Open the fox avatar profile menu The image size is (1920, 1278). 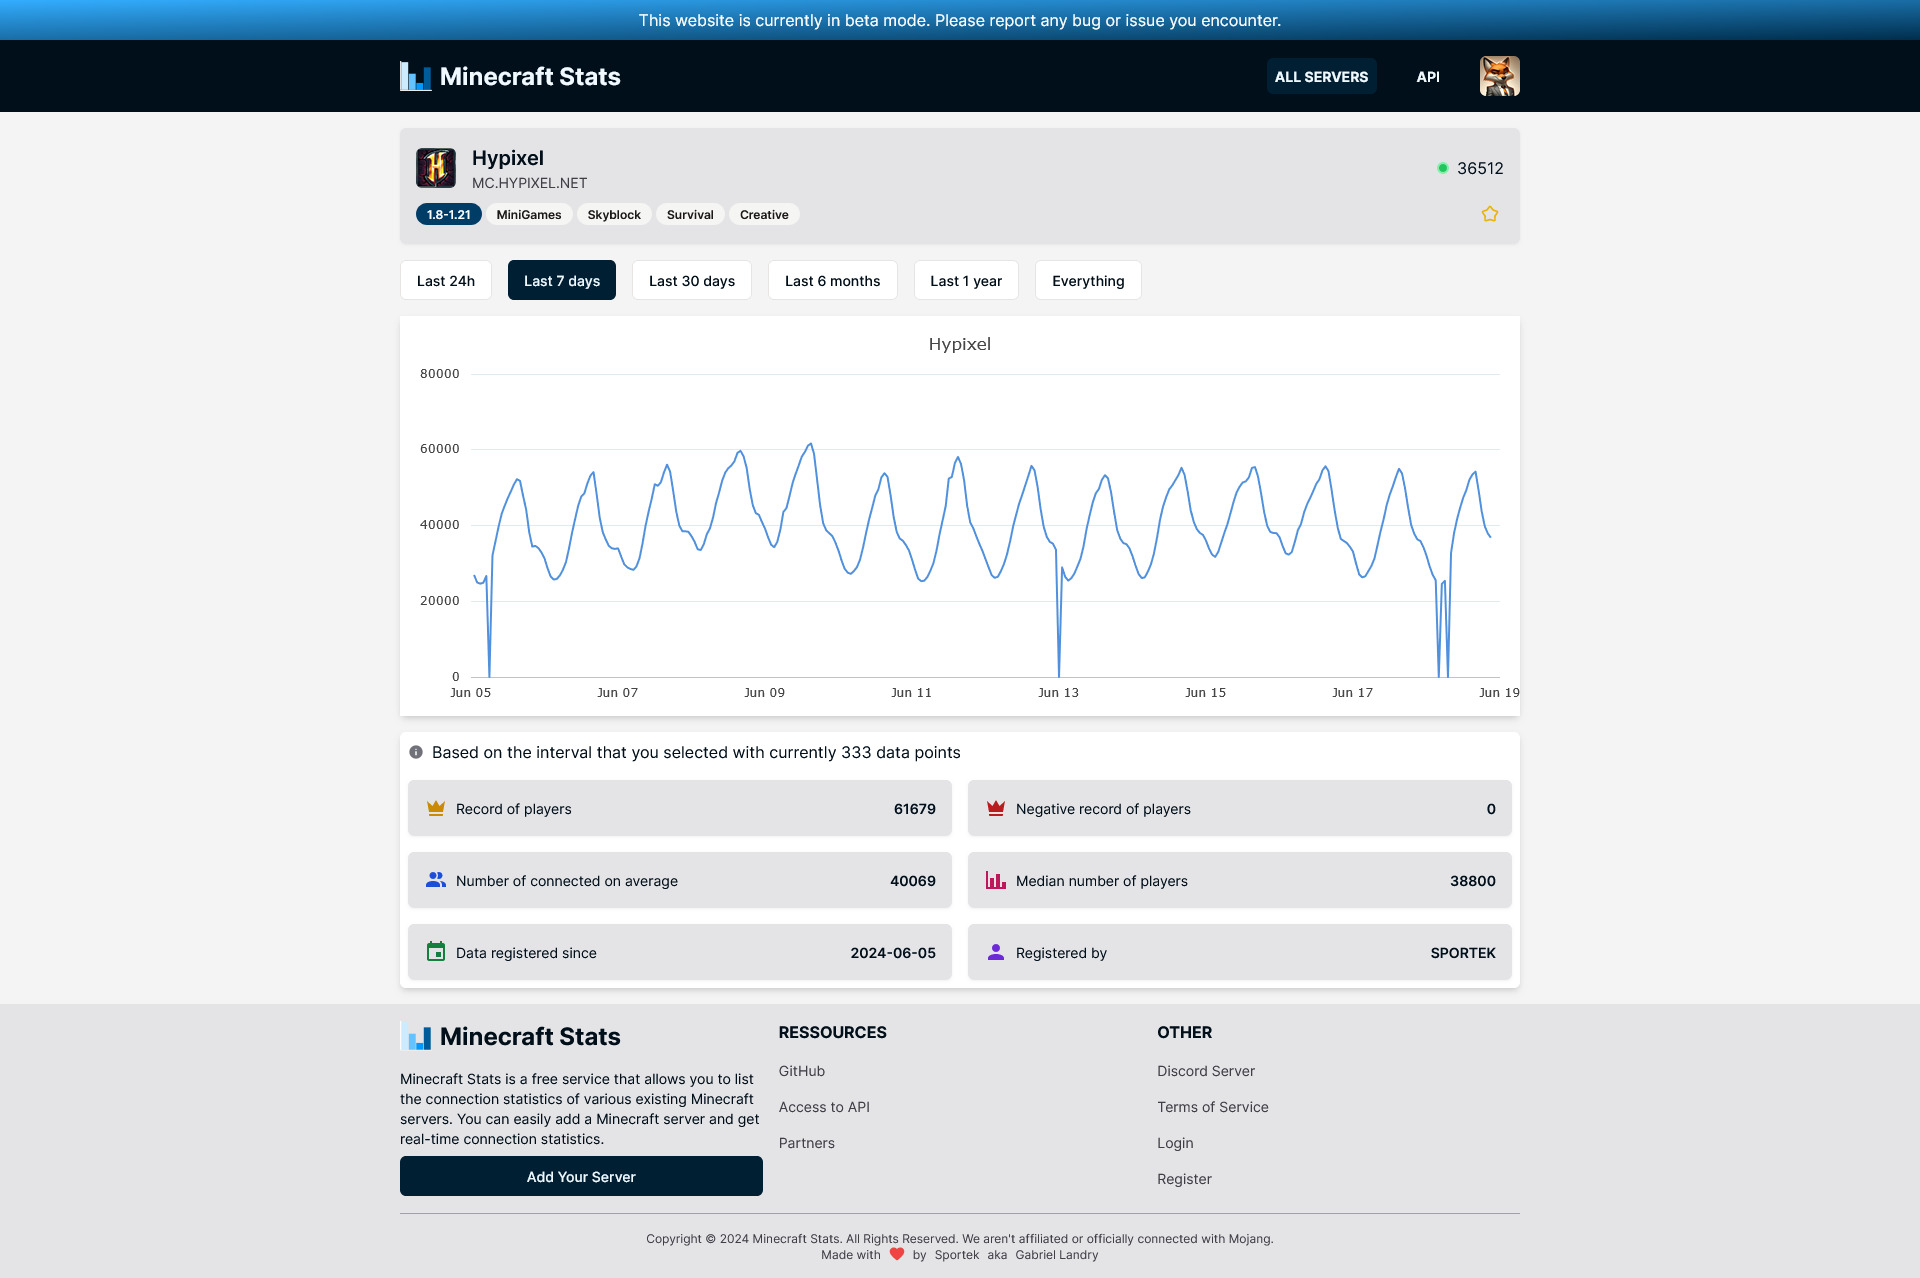[1499, 76]
